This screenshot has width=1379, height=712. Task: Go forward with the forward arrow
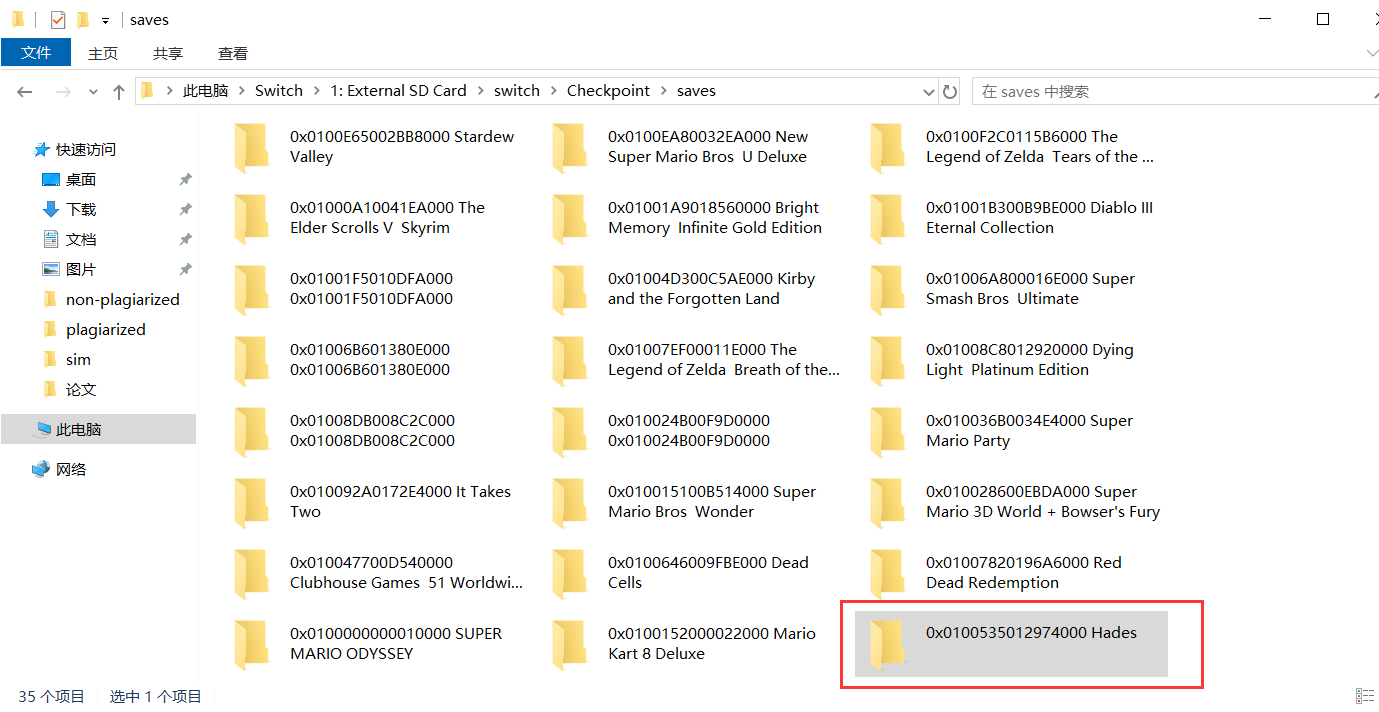point(63,91)
